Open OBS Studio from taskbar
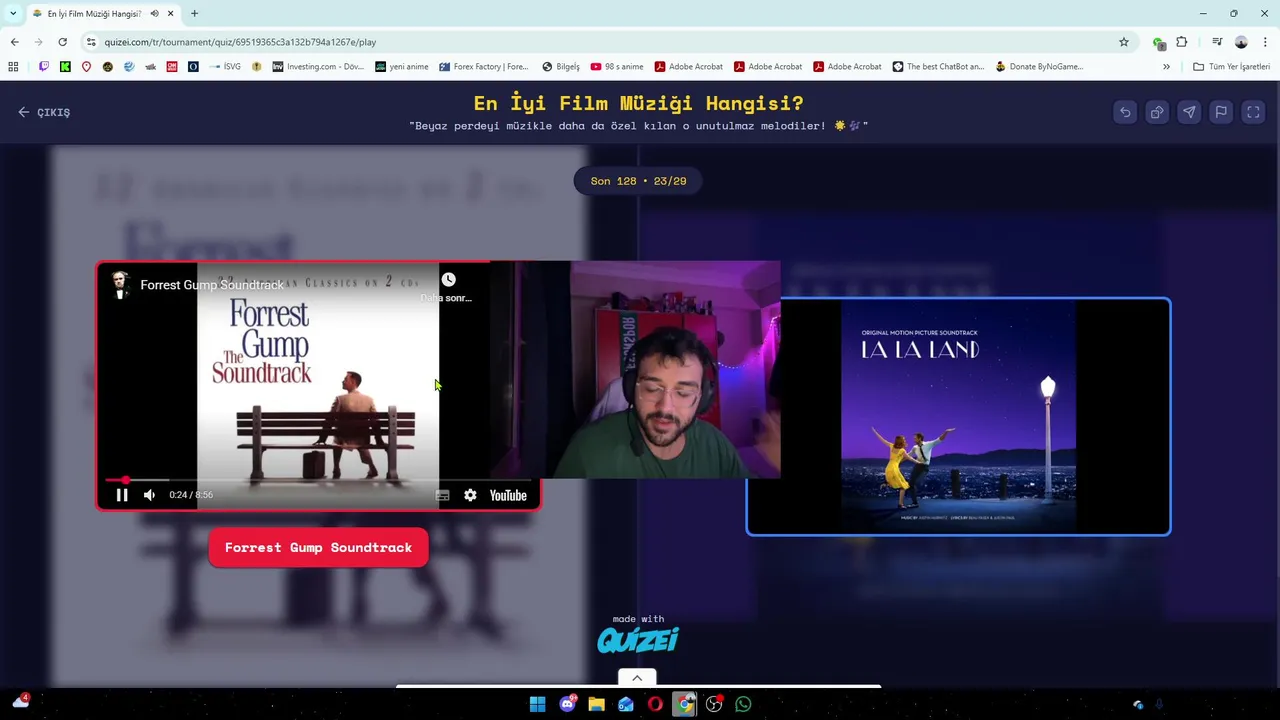The height and width of the screenshot is (720, 1280). 714,704
